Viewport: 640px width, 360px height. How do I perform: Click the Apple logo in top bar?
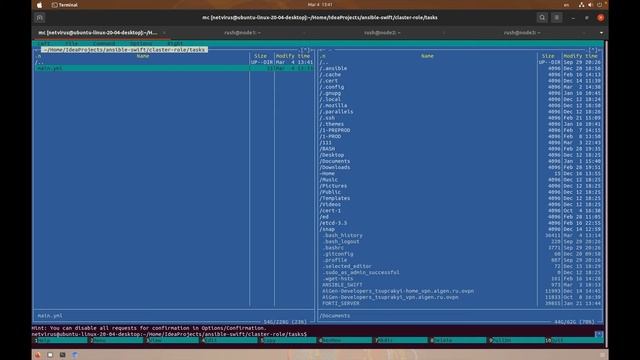click(39, 5)
